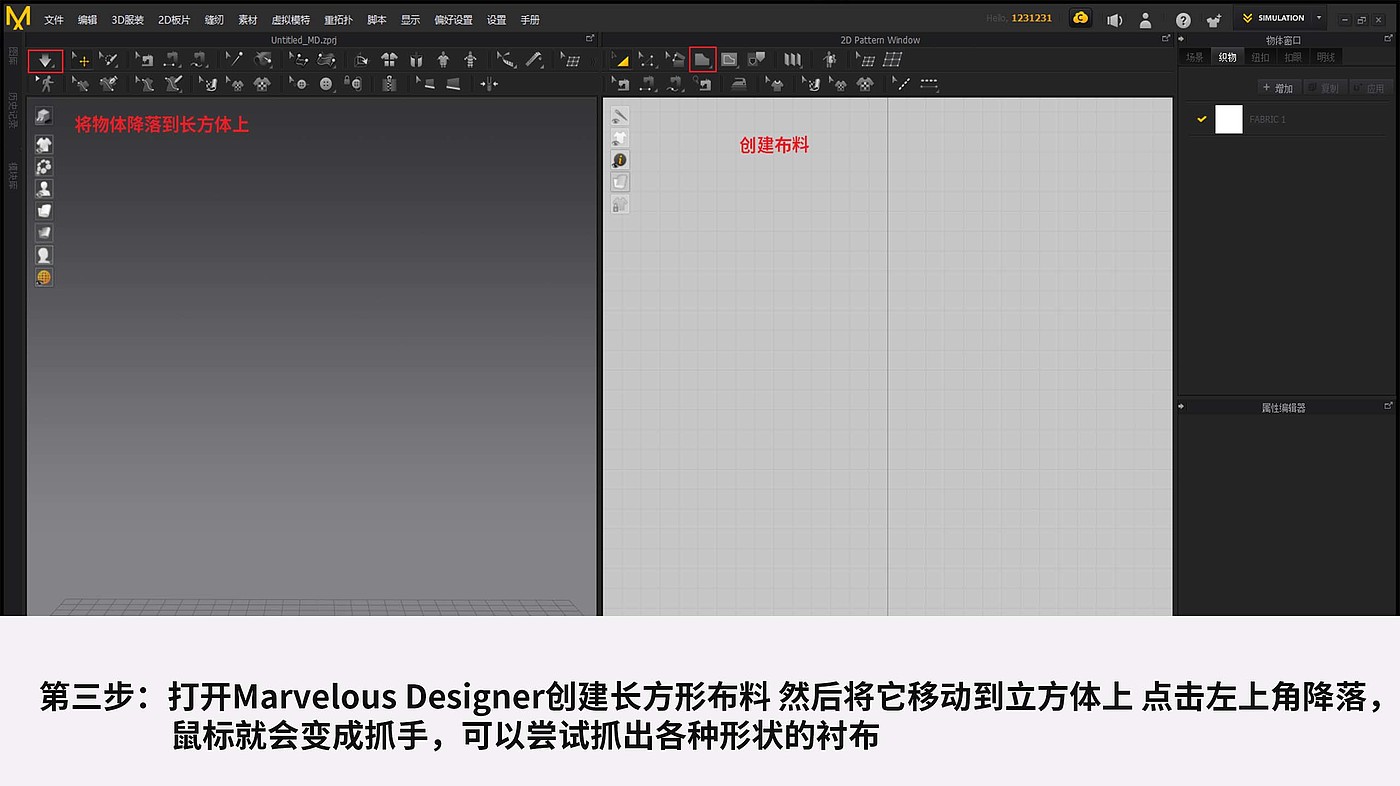Image resolution: width=1400 pixels, height=786 pixels.
Task: Collapse 属性编辑器 with its arrow
Action: click(1183, 407)
